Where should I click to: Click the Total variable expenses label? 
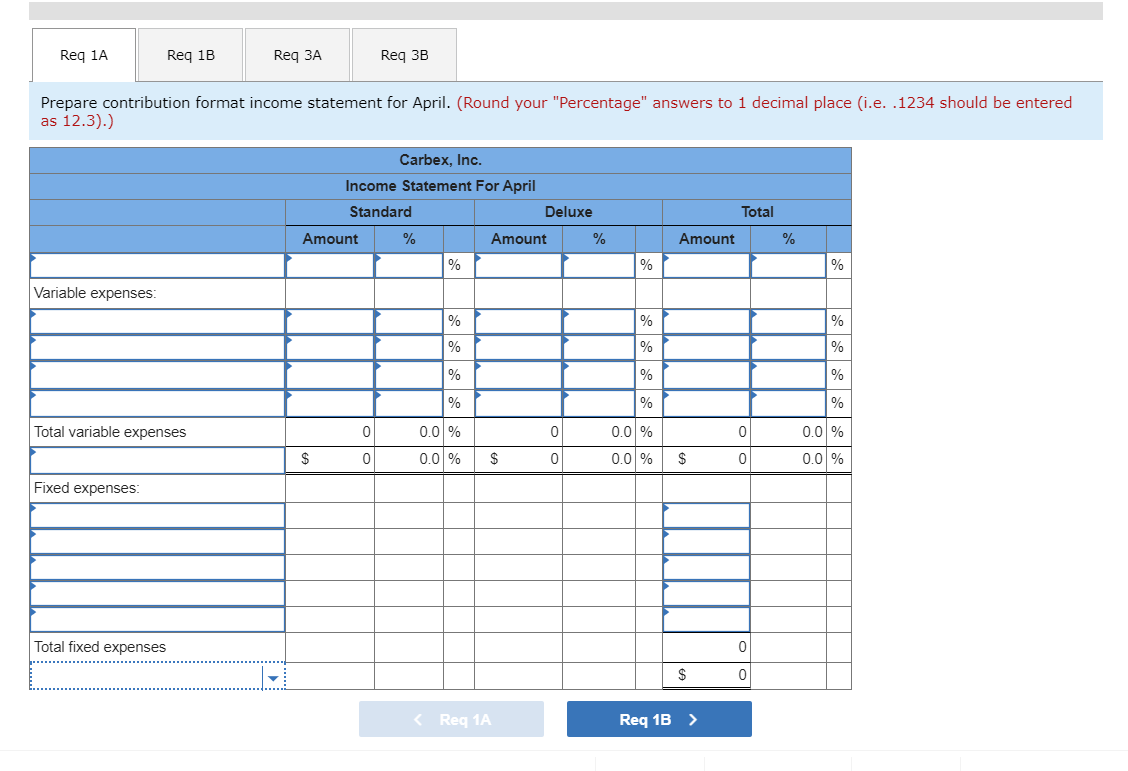110,432
